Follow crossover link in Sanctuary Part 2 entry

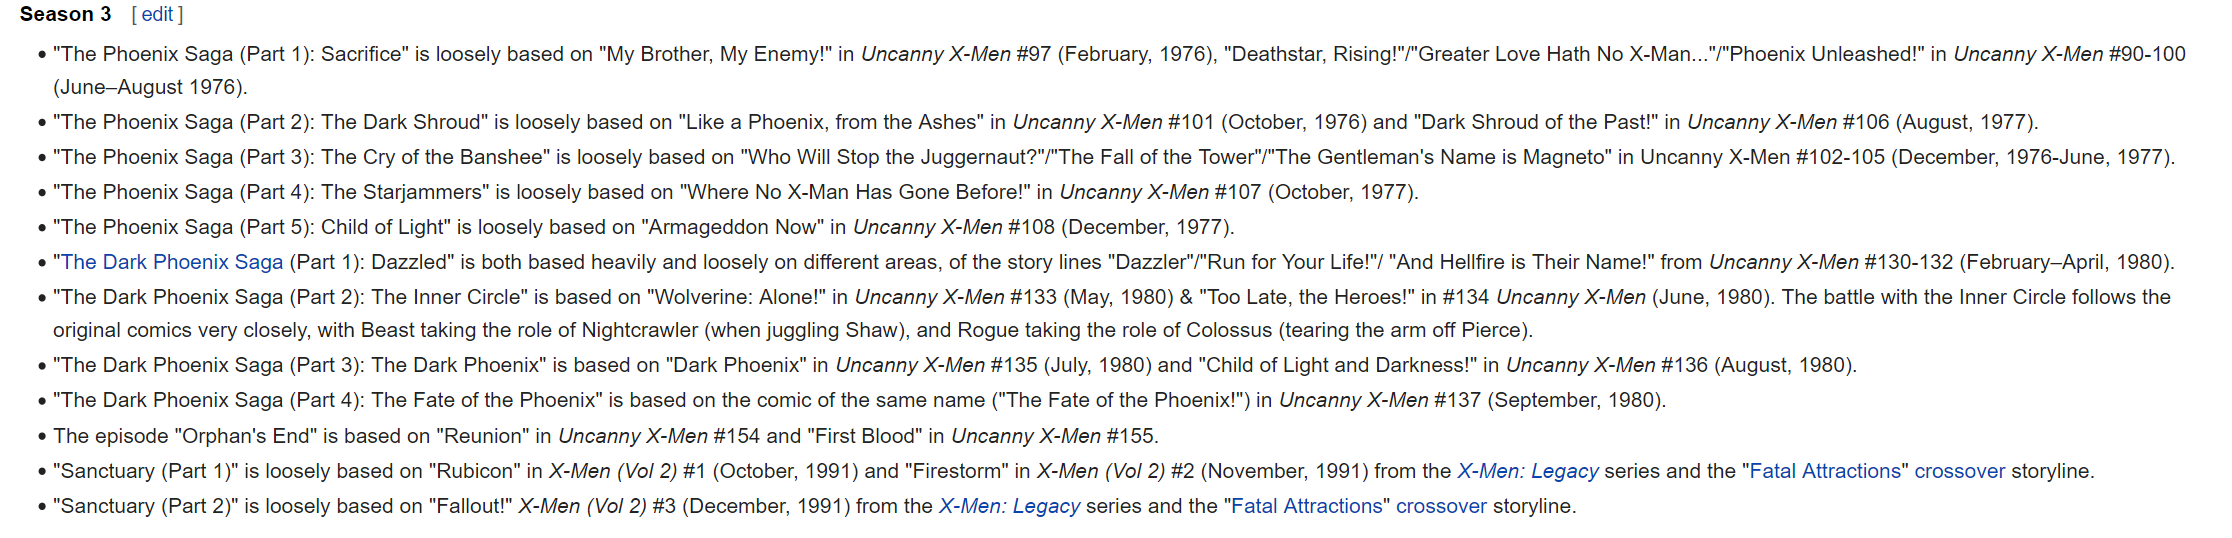pyautogui.click(x=1442, y=506)
